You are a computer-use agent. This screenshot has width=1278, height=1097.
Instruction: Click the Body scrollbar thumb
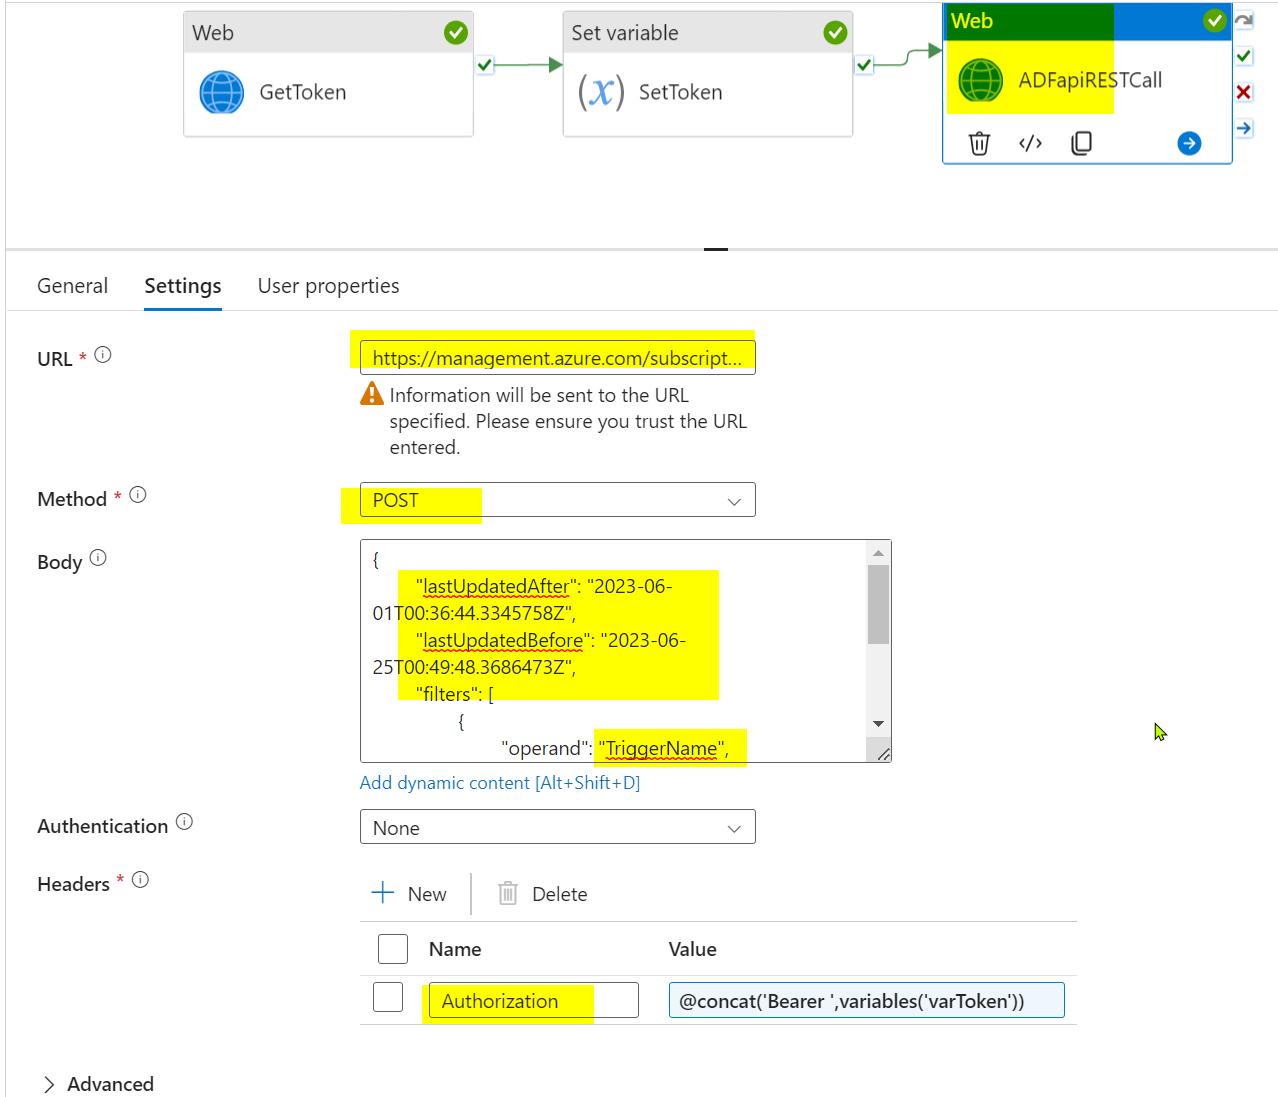pos(878,605)
